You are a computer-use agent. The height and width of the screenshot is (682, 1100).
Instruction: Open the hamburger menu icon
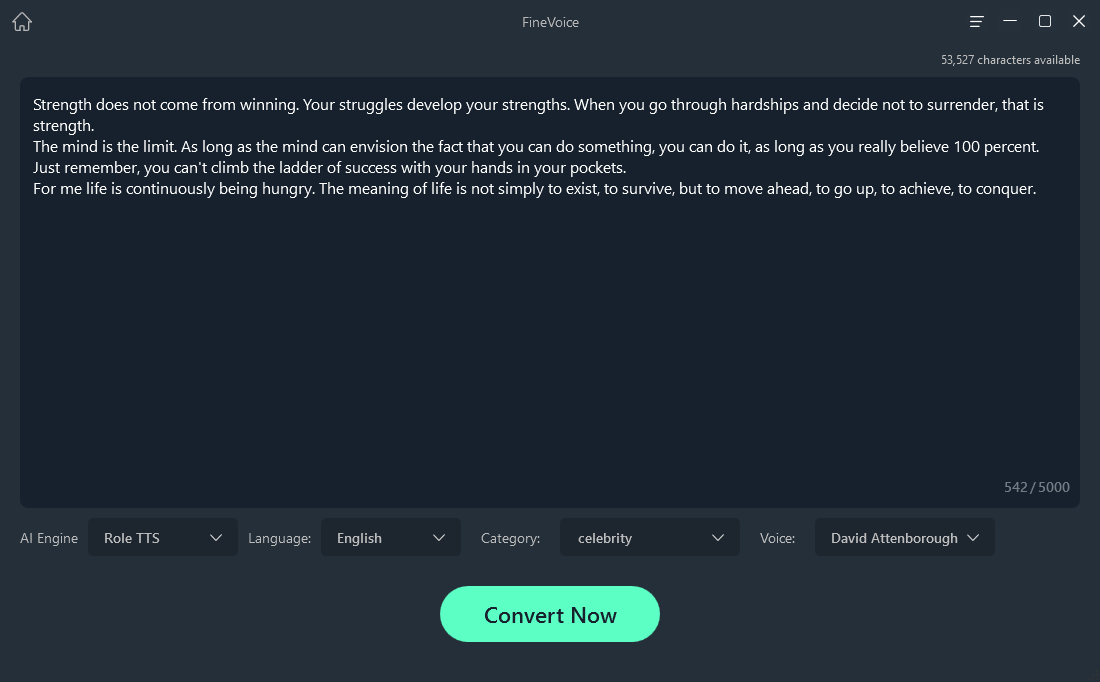977,22
